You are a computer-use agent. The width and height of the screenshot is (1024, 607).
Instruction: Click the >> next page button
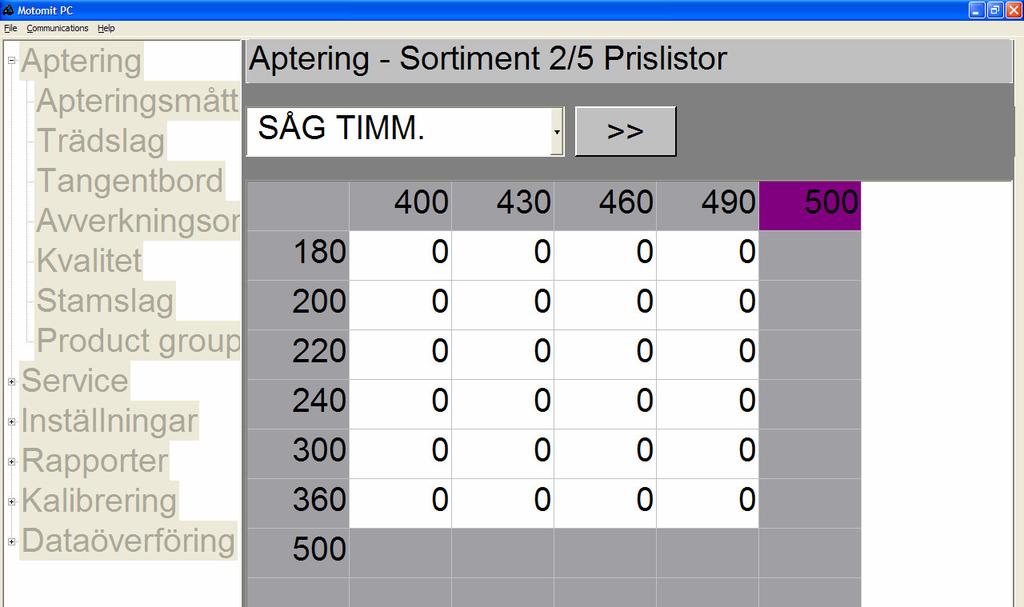(625, 131)
